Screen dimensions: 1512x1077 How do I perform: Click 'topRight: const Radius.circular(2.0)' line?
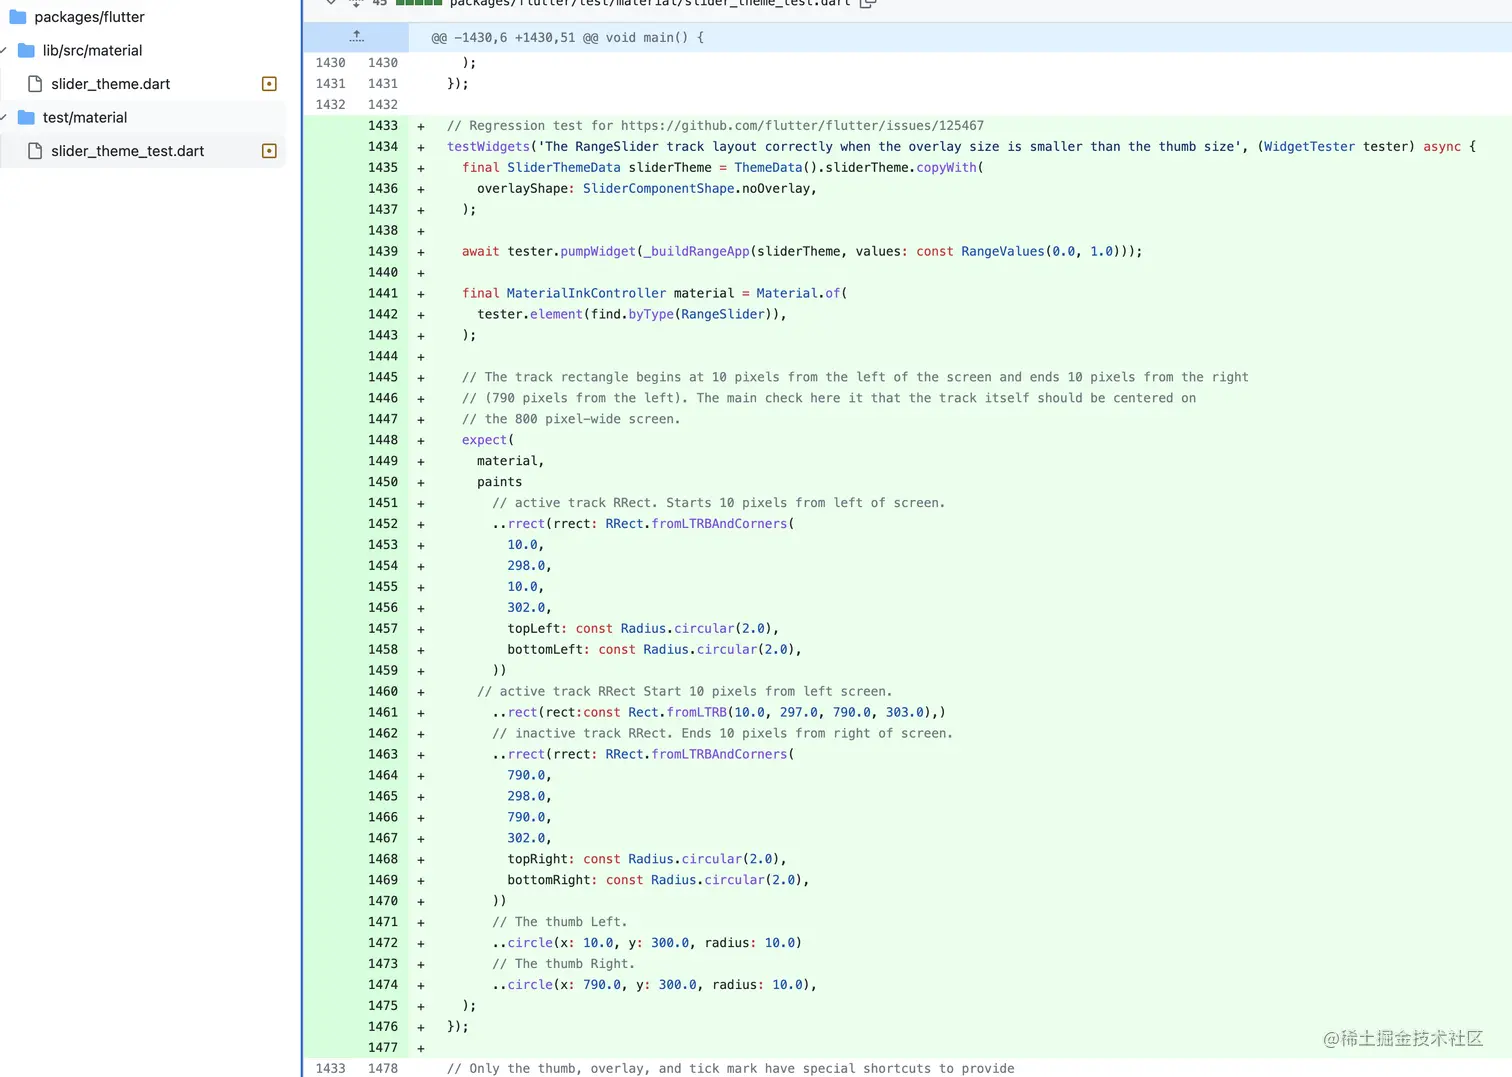point(647,859)
